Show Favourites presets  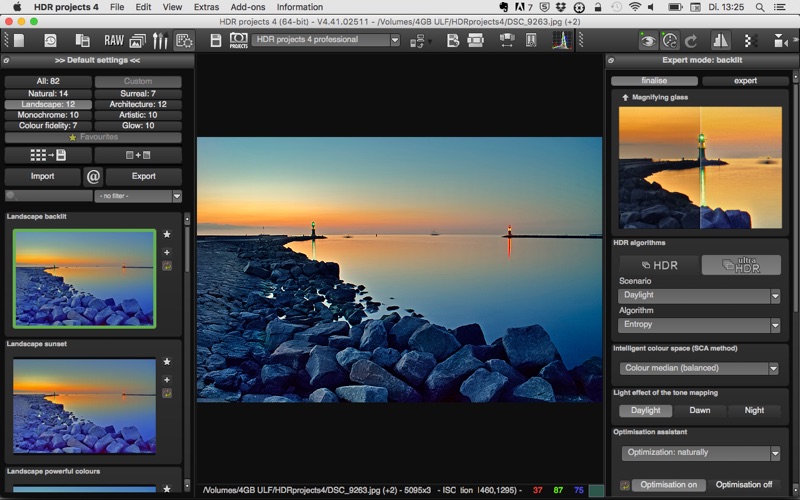coord(93,137)
